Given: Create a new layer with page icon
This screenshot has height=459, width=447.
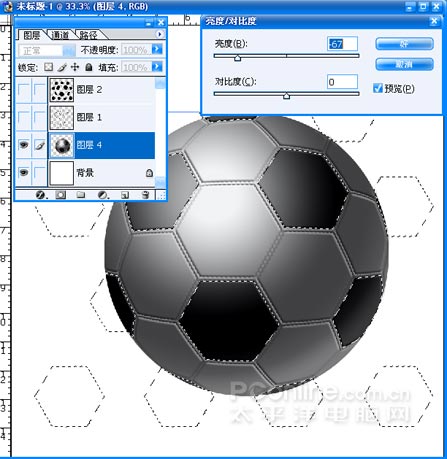Looking at the screenshot, I should tap(125, 195).
